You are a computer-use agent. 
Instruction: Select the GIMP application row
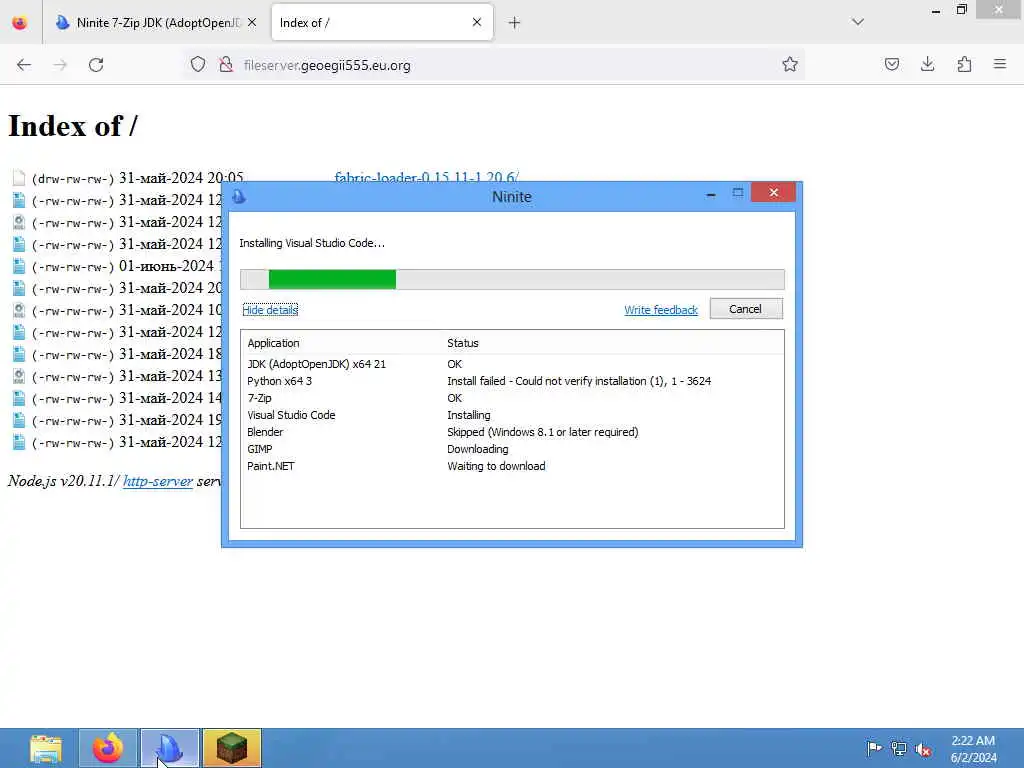click(512, 449)
